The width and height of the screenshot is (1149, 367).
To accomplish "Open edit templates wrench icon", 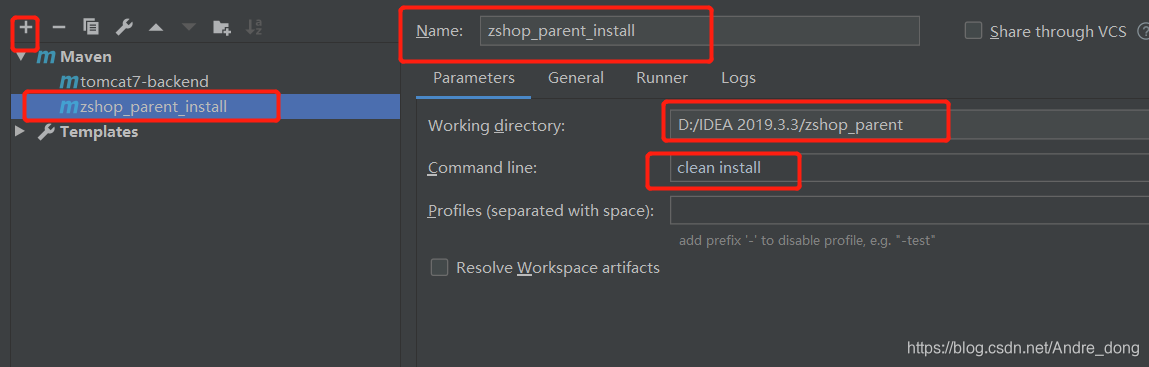I will pos(124,27).
